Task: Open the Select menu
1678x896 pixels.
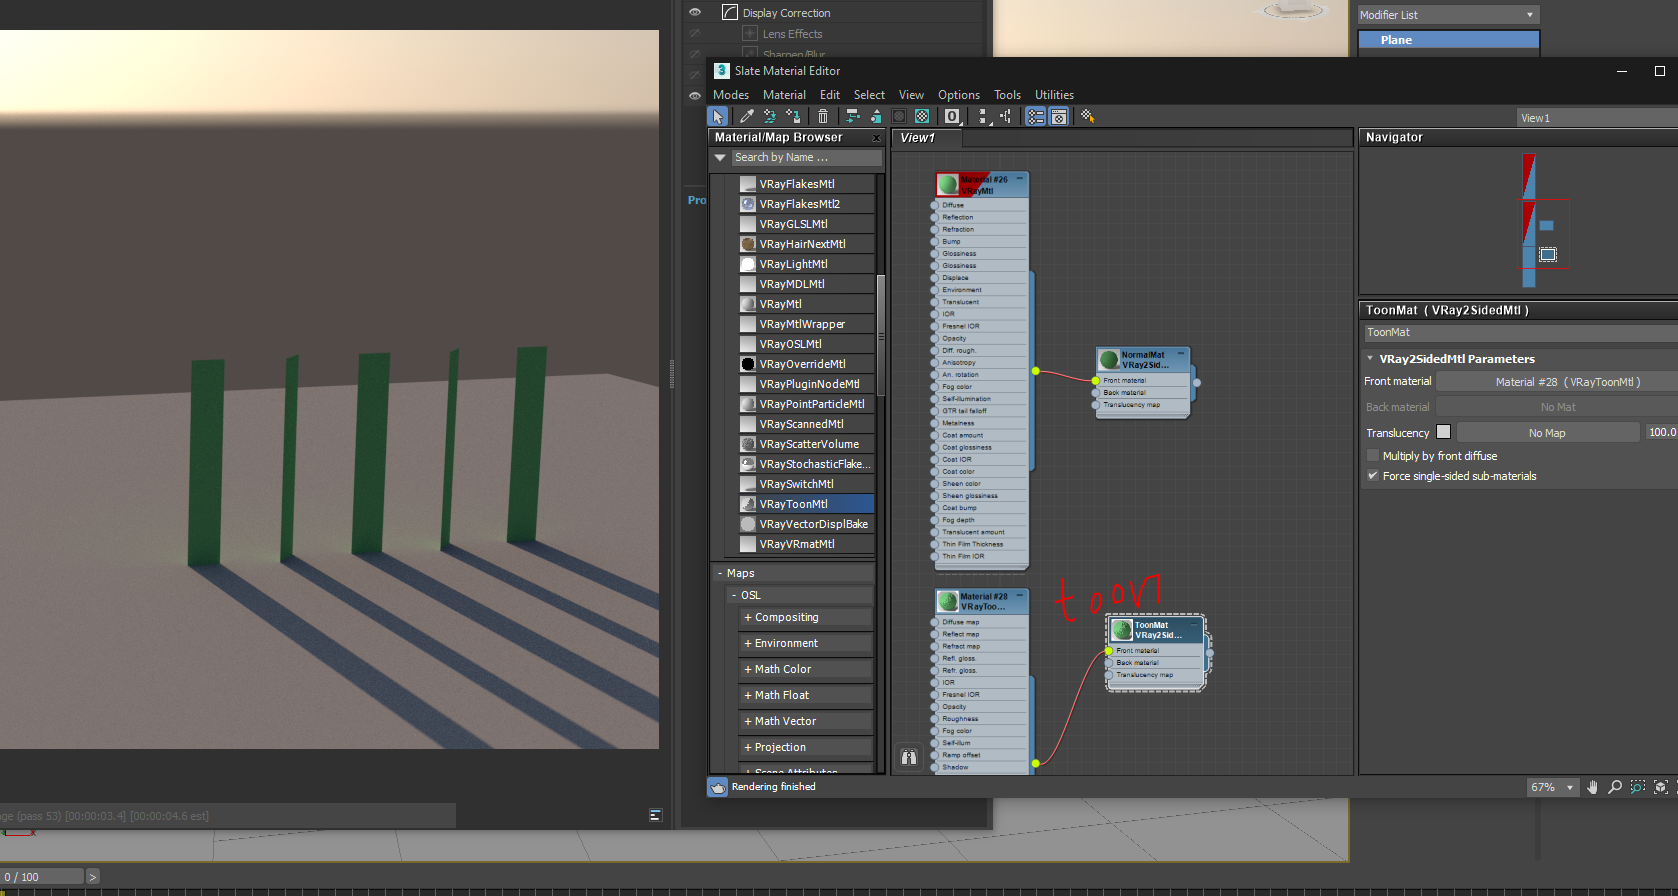Action: tap(869, 95)
